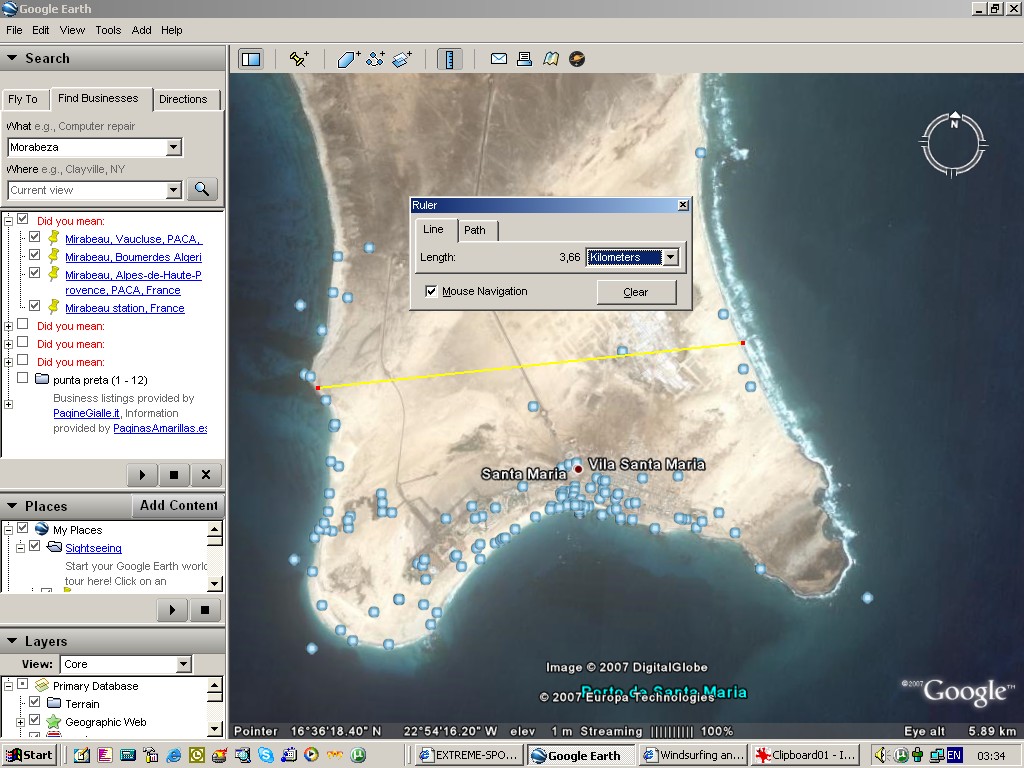Start search with magnifying glass button
Screen dimensions: 1024x768
(202, 189)
